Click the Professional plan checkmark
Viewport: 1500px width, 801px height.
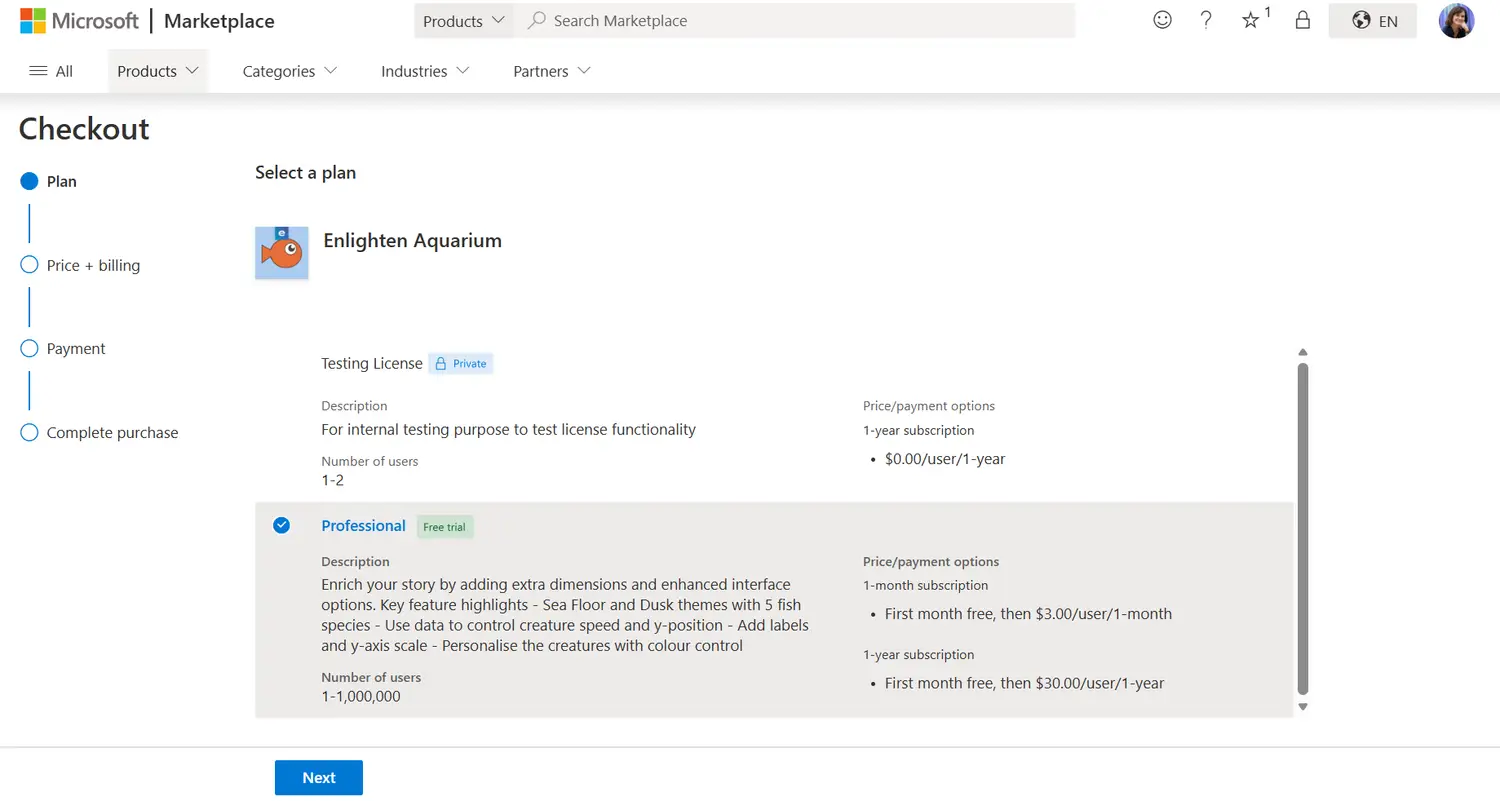click(x=281, y=525)
